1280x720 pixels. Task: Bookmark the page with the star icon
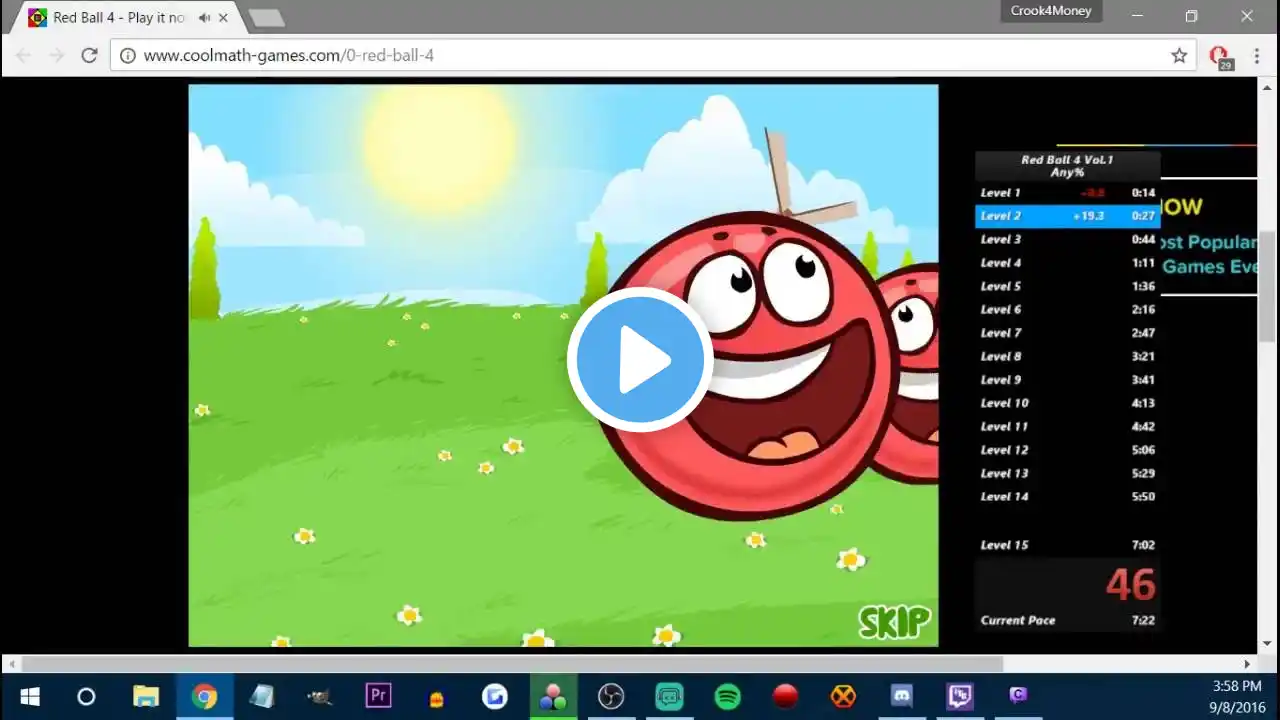pos(1179,55)
